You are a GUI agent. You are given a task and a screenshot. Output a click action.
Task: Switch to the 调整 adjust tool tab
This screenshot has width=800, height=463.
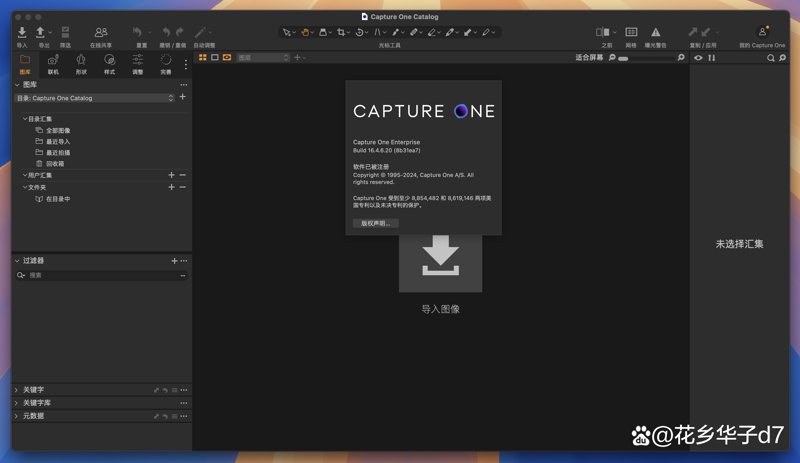[x=138, y=64]
